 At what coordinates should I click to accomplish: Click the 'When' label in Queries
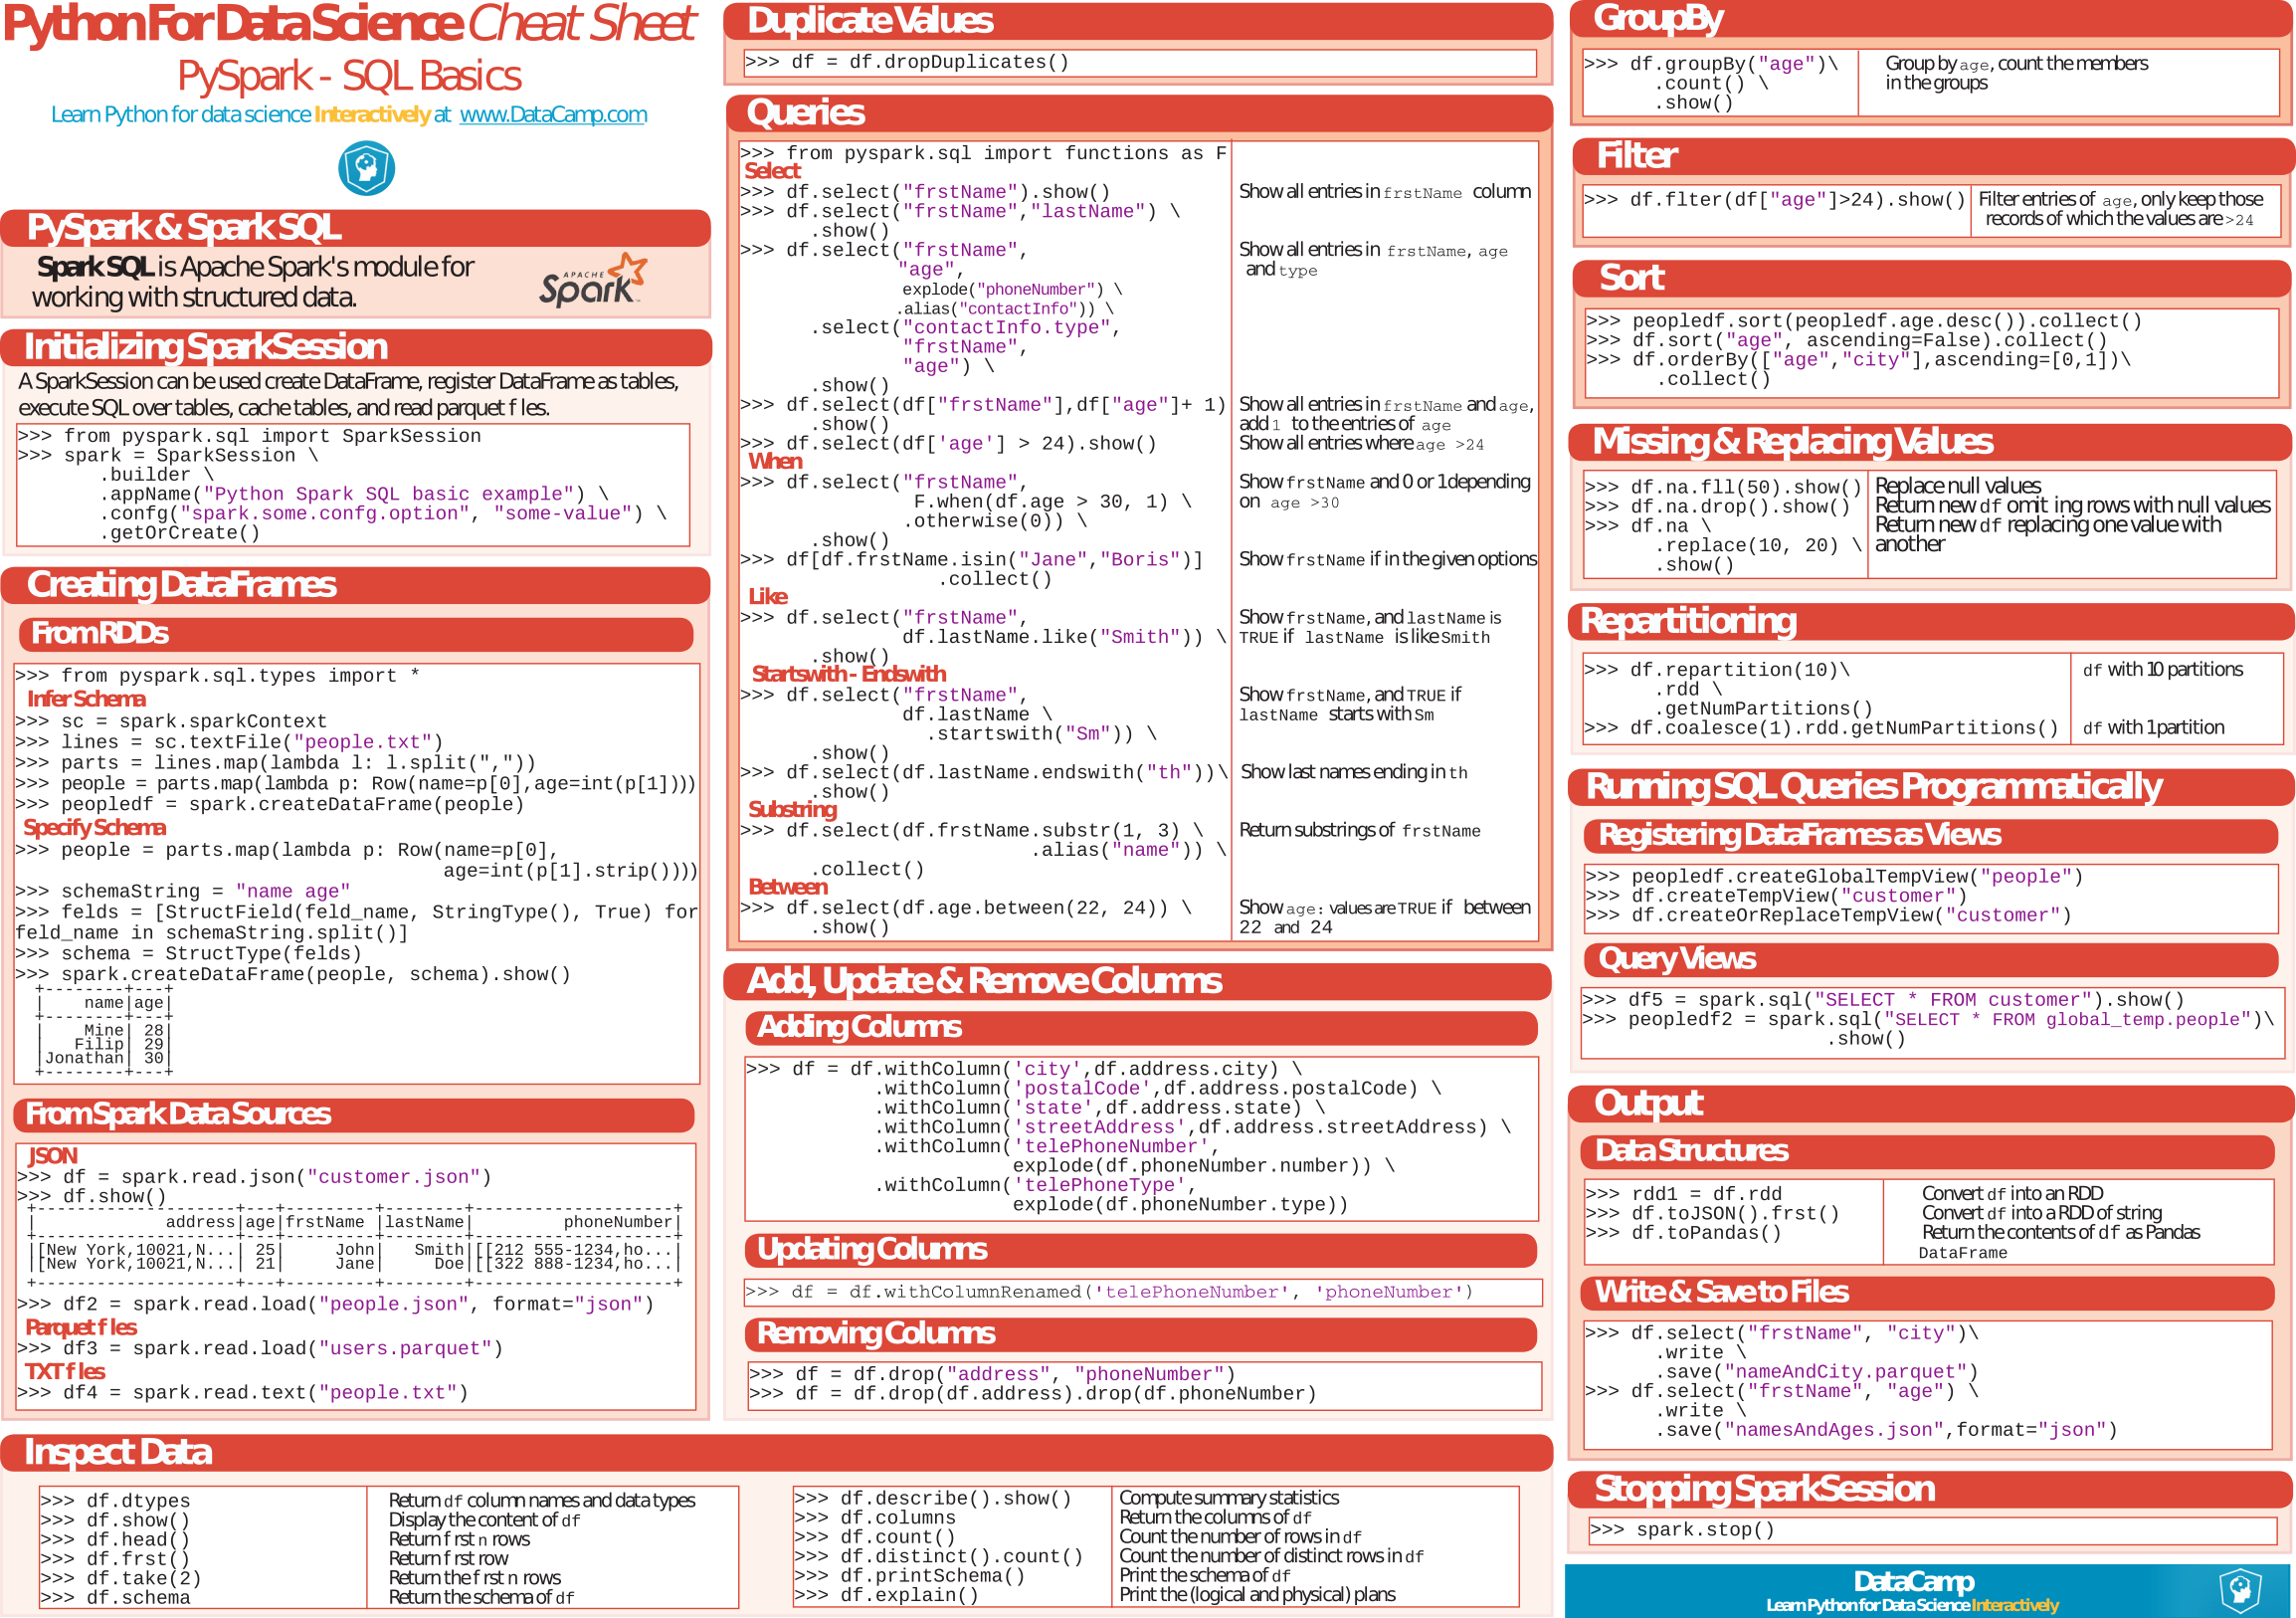[x=775, y=461]
